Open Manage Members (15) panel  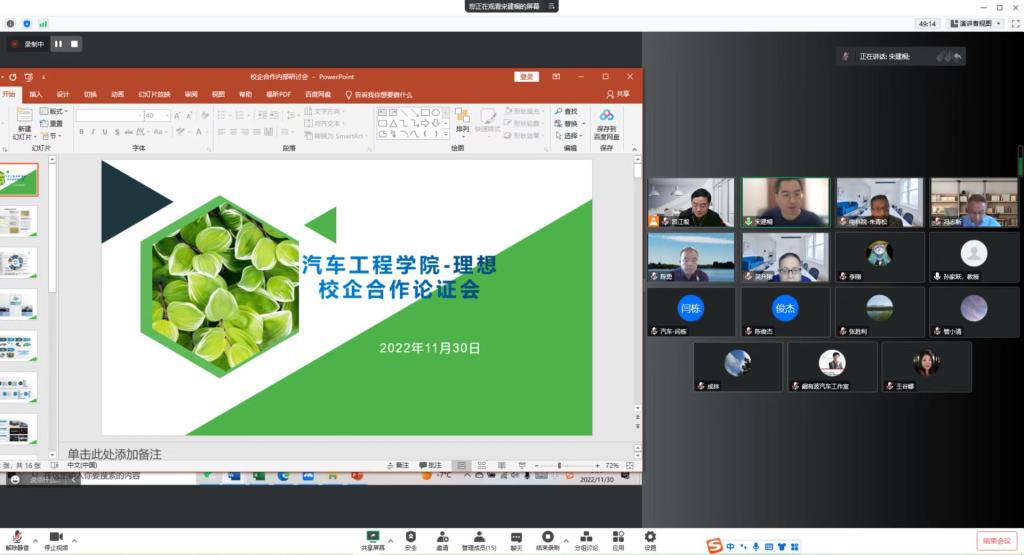coord(479,540)
